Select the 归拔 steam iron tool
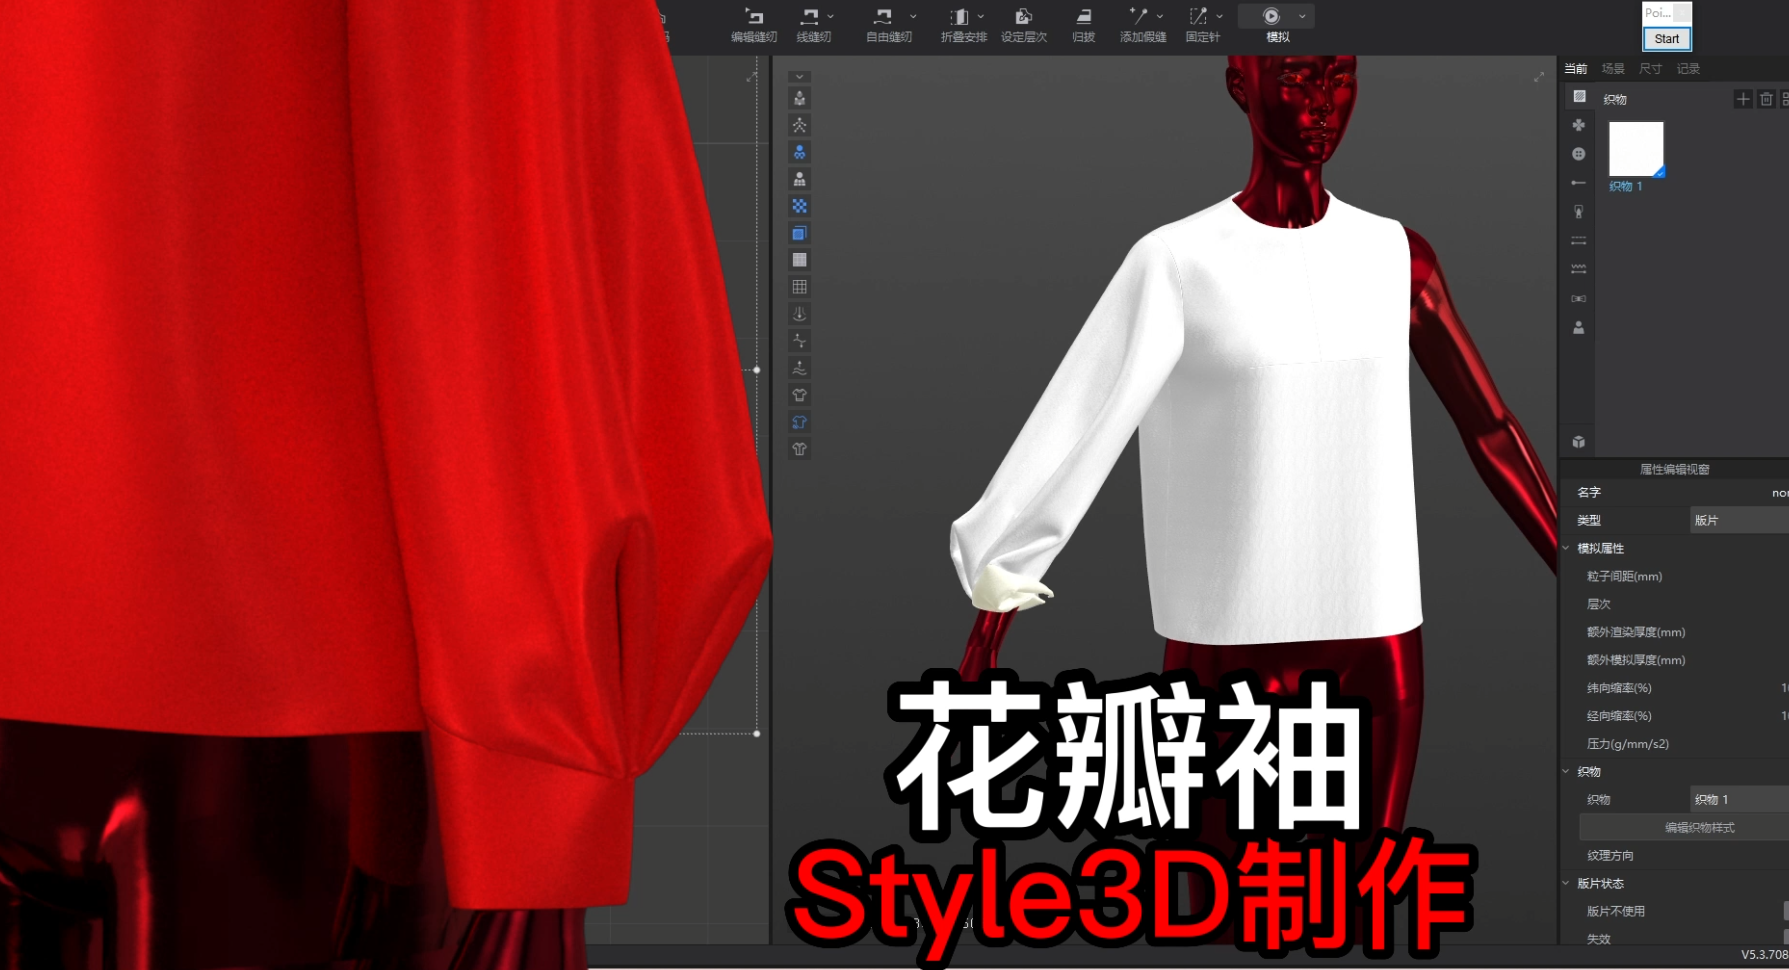The width and height of the screenshot is (1789, 970). (1083, 25)
